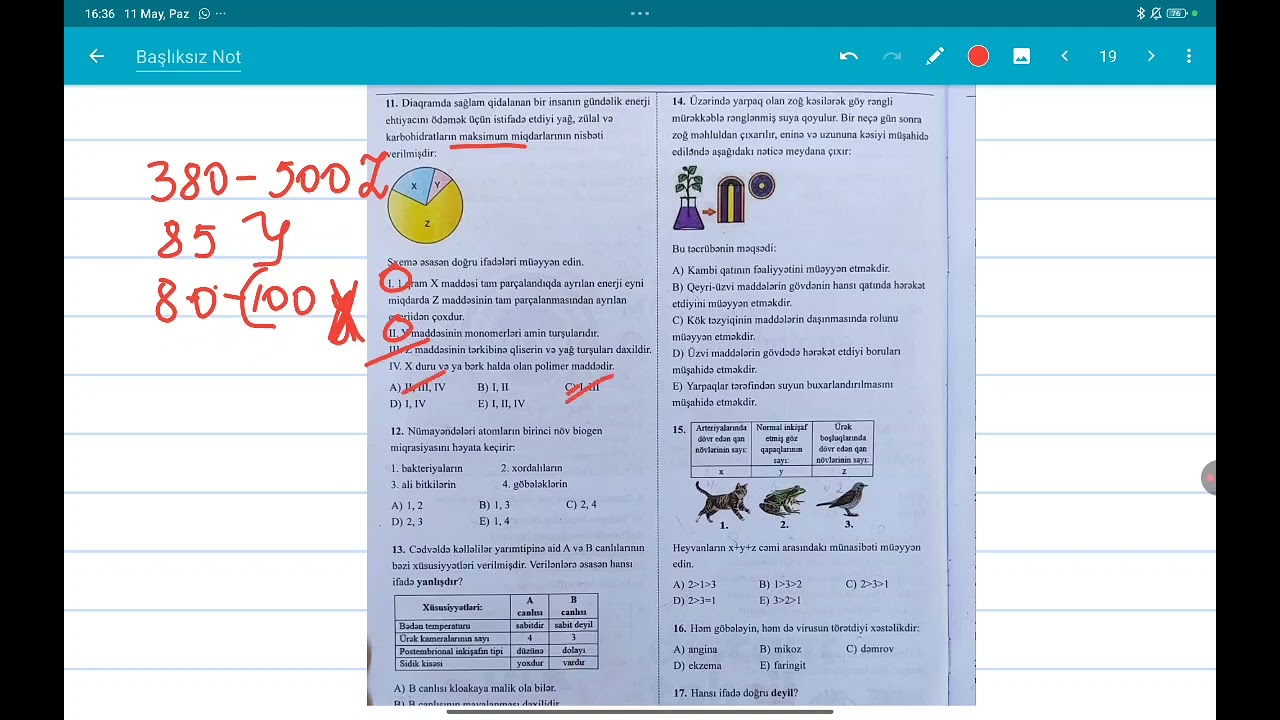Tap answer E) 3>2>1 in question 15
The width and height of the screenshot is (1280, 720).
(780, 600)
